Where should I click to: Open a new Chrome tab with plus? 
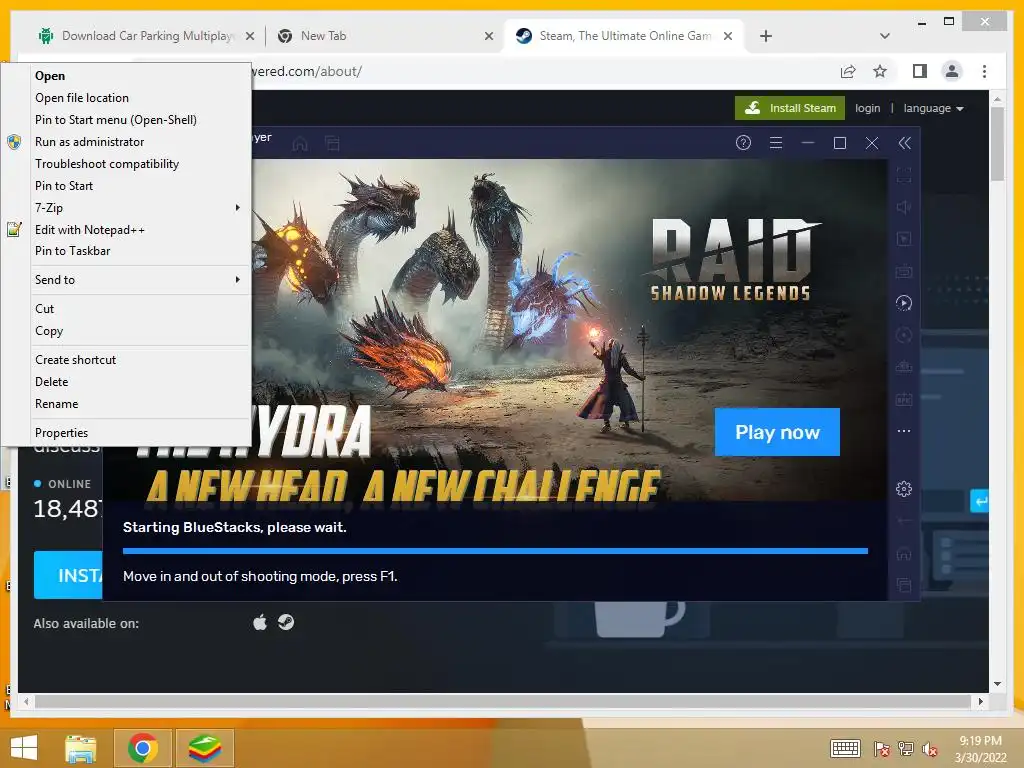click(766, 36)
